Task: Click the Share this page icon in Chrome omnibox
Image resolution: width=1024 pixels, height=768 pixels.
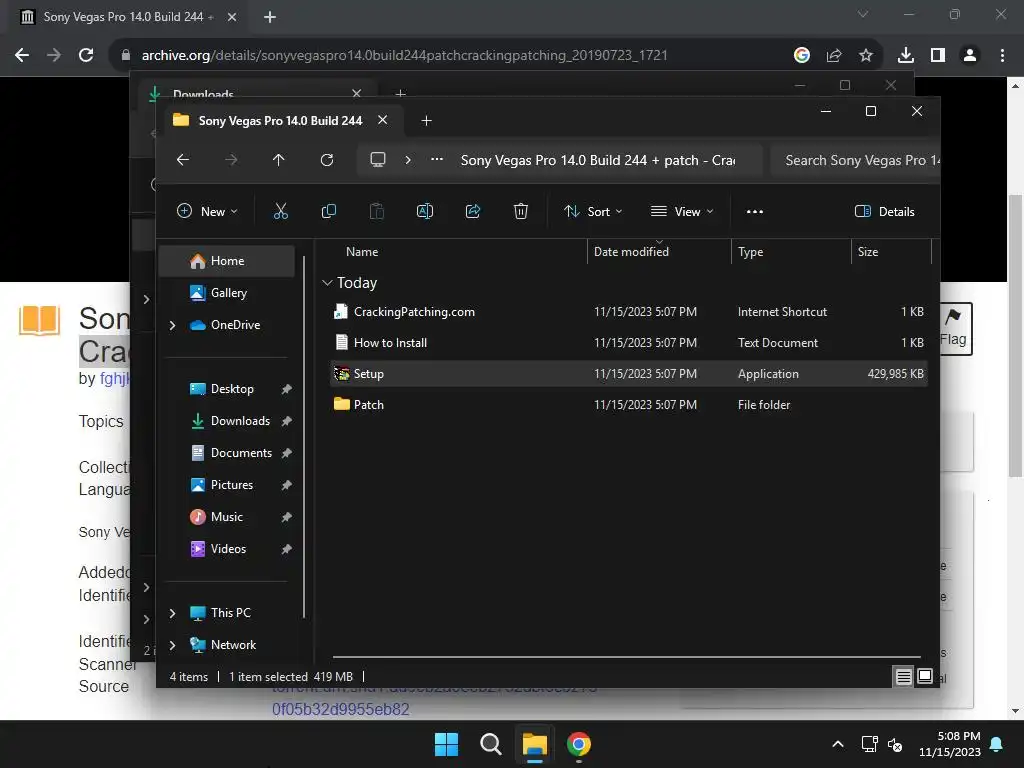Action: point(834,56)
